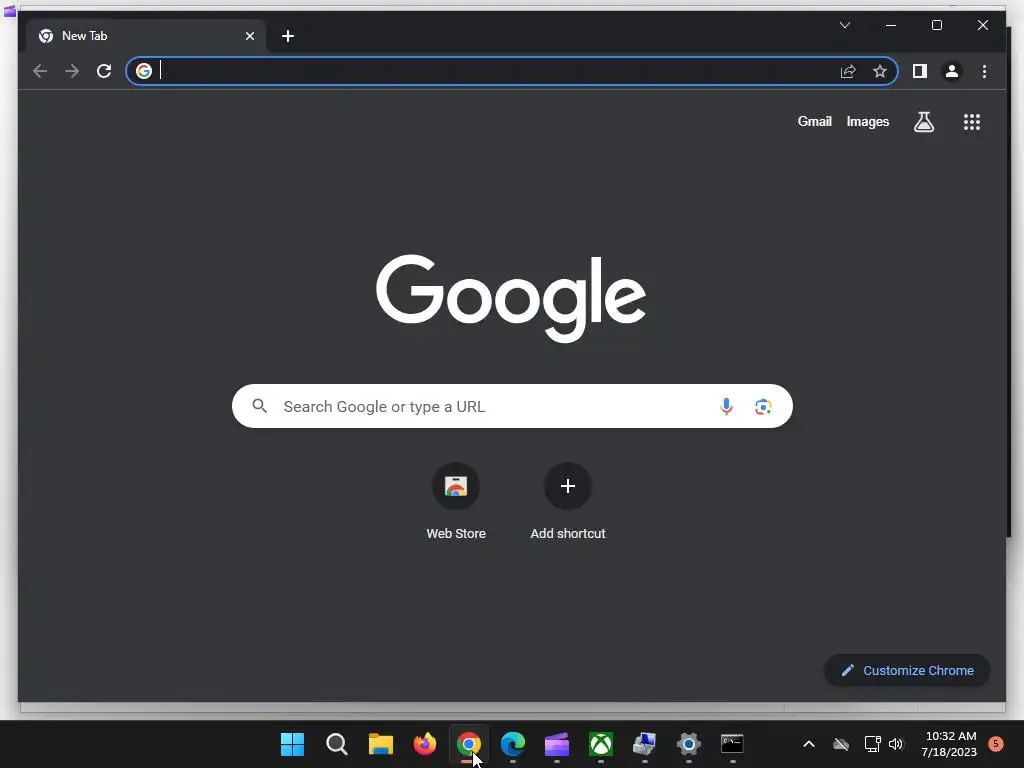Click the magnifier icon in search box
The image size is (1024, 768).
(x=259, y=406)
